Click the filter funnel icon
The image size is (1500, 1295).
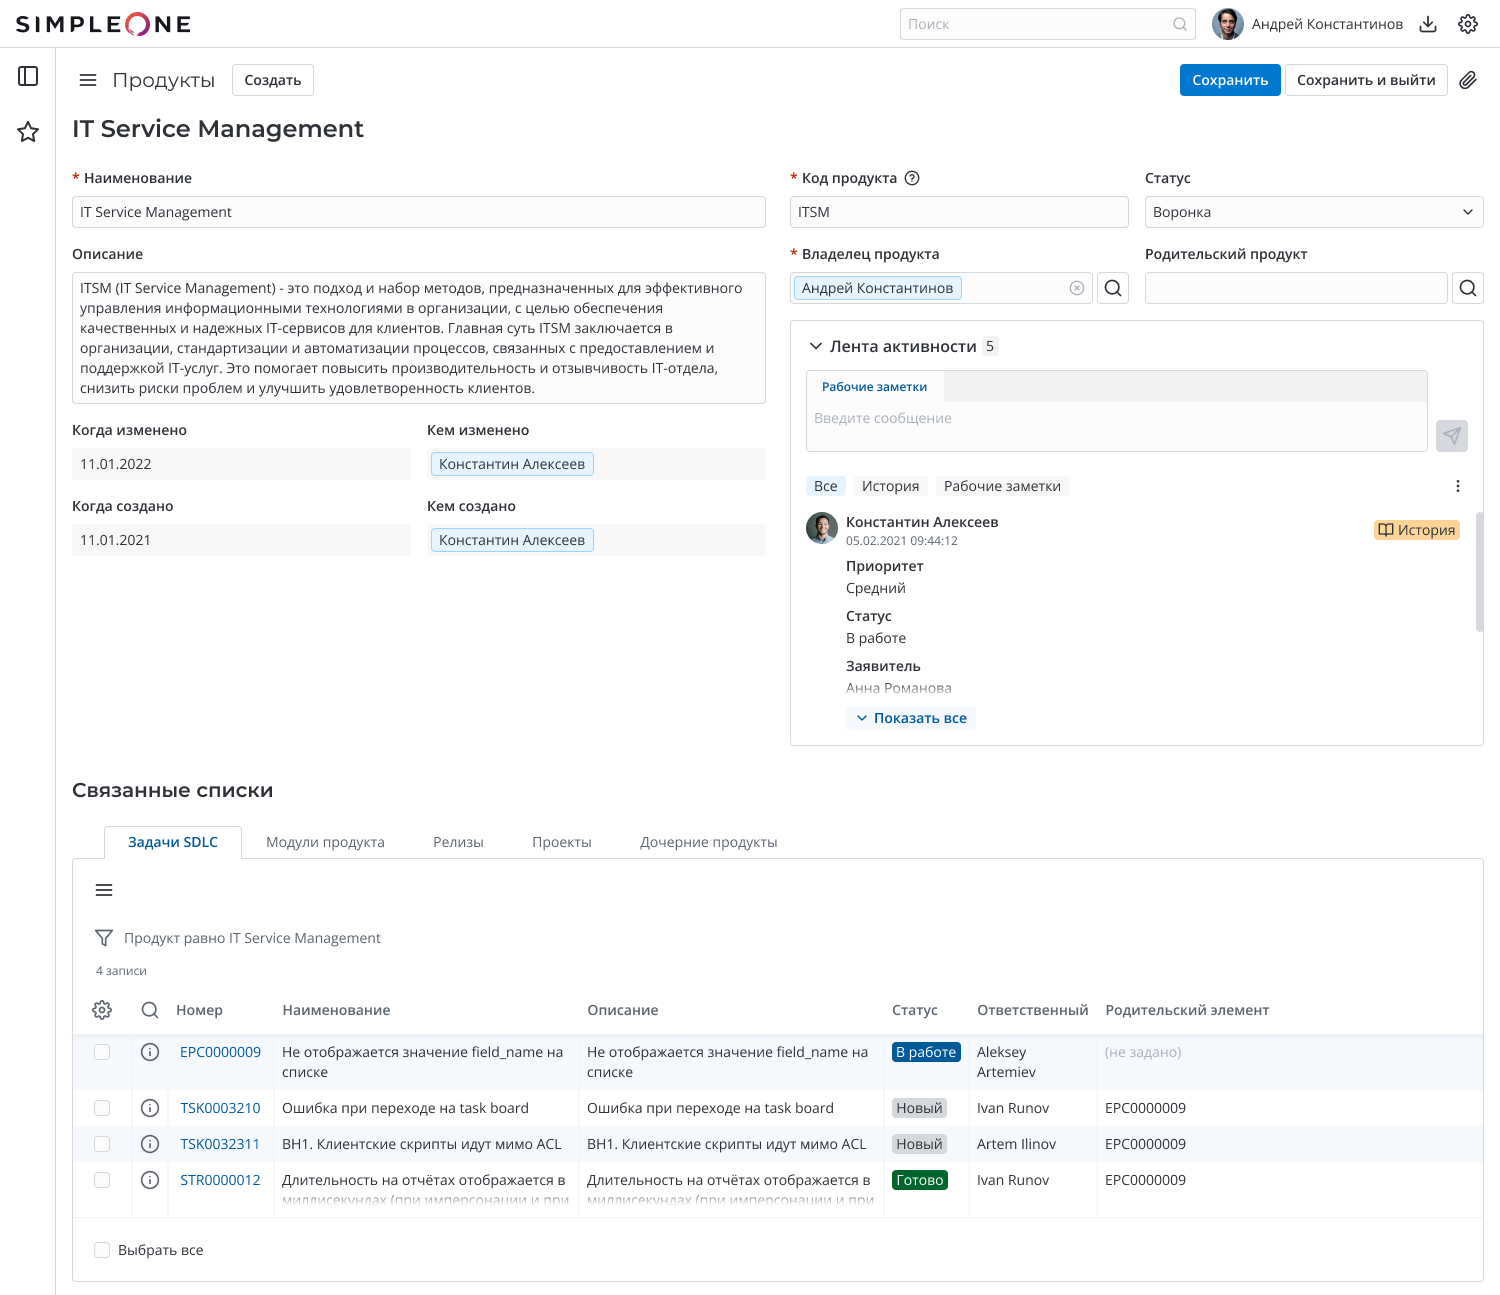coord(103,938)
